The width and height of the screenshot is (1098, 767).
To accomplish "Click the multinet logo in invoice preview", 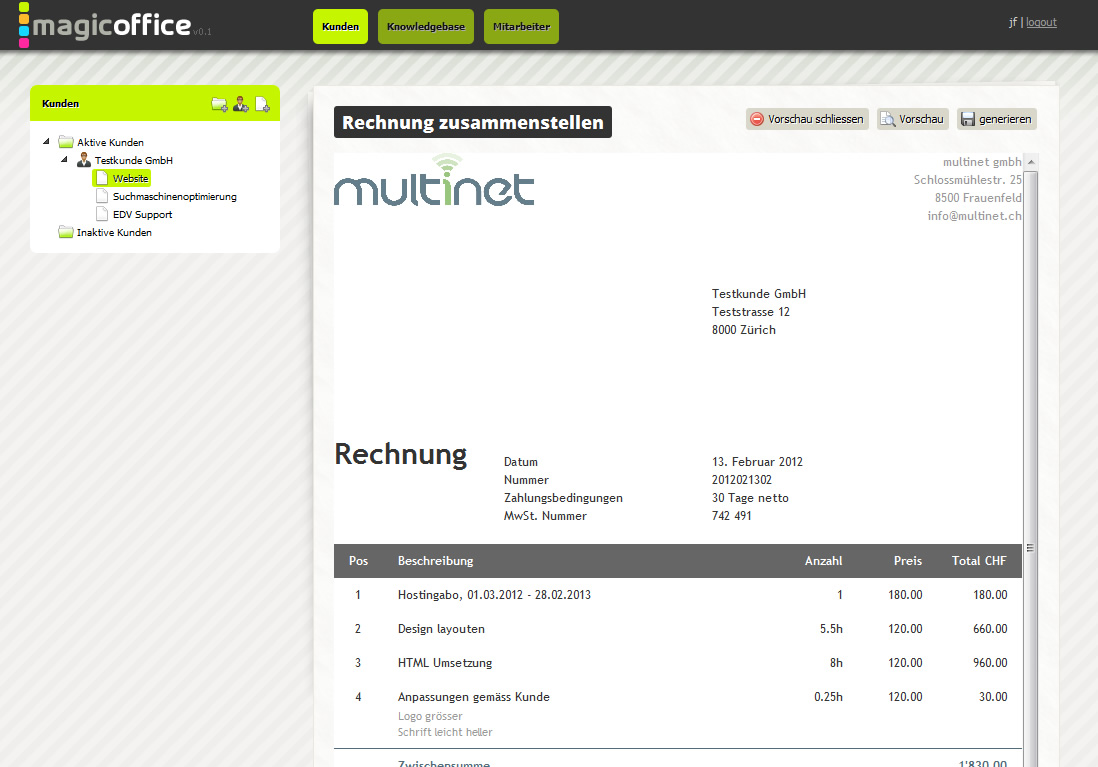I will click(x=434, y=182).
